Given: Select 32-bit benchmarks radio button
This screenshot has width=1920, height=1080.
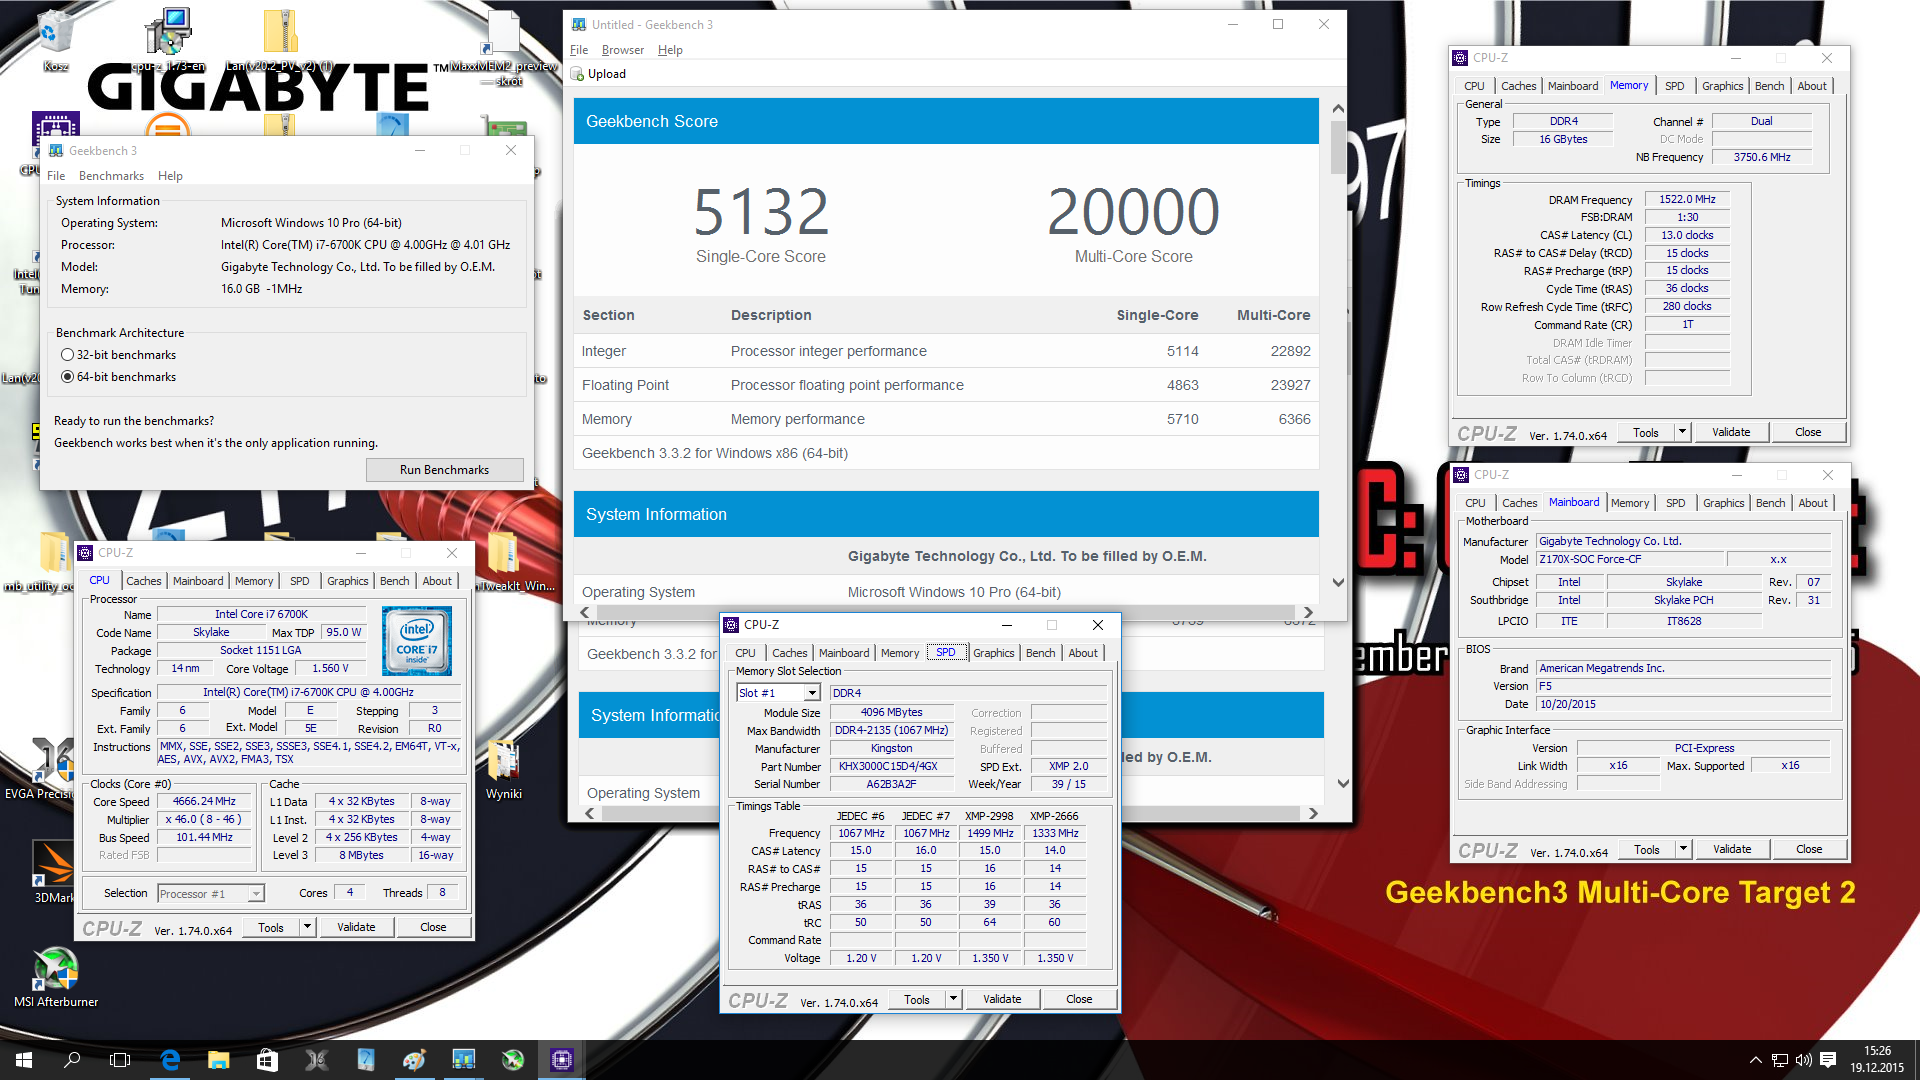Looking at the screenshot, I should click(67, 355).
